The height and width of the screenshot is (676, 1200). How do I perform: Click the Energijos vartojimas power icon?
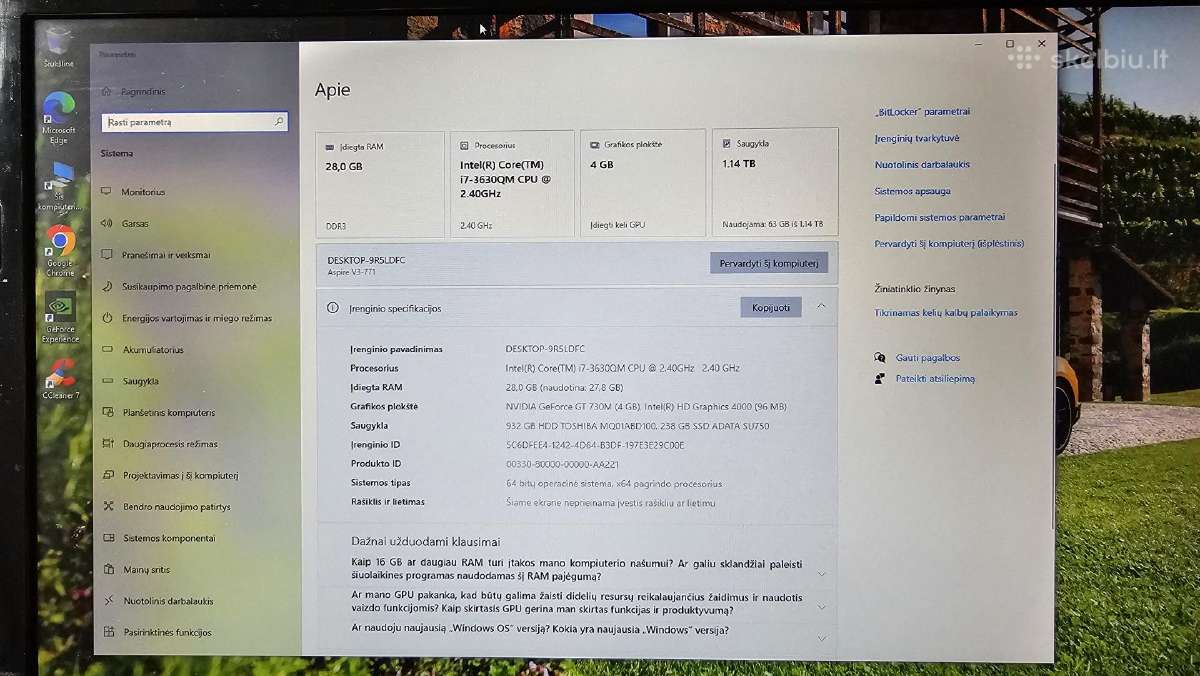(x=108, y=318)
